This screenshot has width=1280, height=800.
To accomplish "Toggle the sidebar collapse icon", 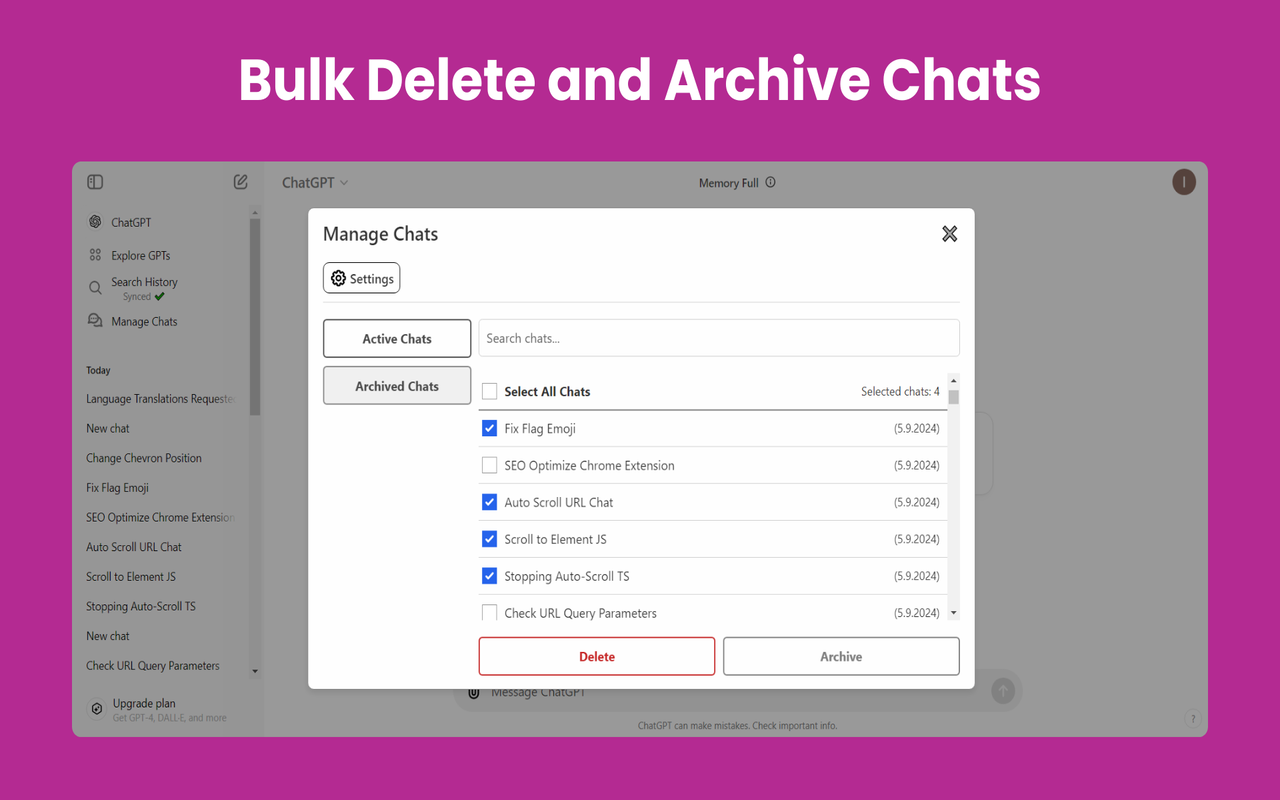I will pos(95,182).
